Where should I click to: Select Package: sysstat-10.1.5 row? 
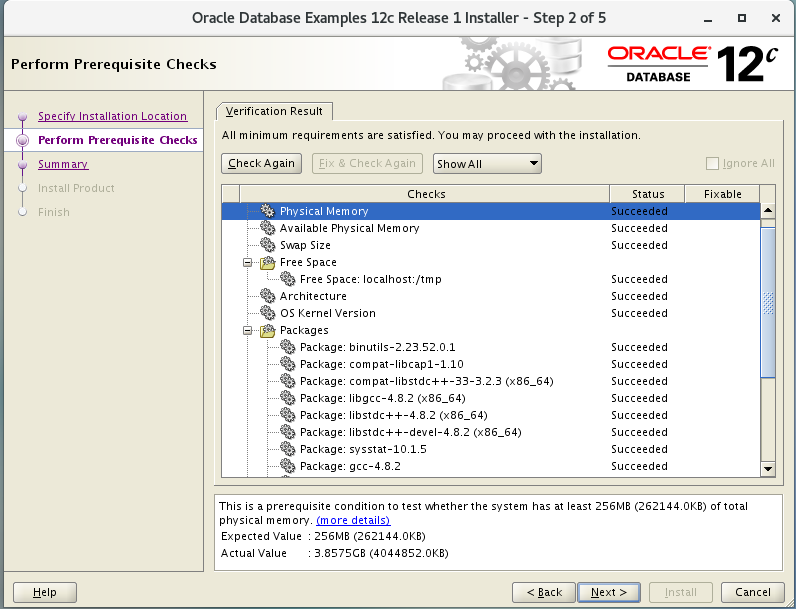[491, 449]
